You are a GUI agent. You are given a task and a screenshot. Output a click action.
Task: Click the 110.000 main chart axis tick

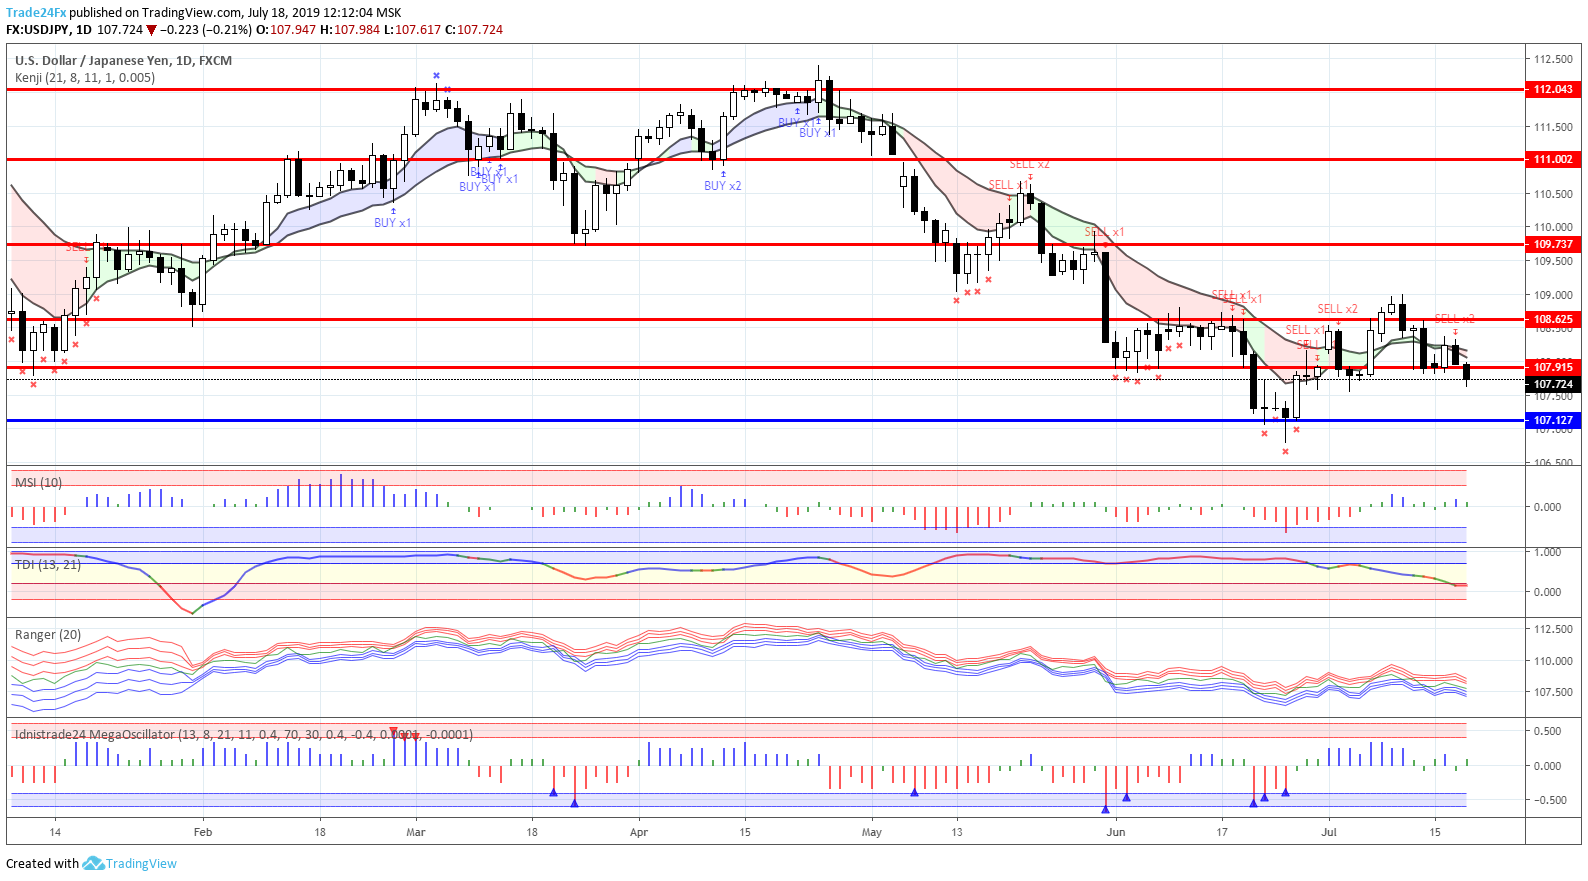point(1553,227)
